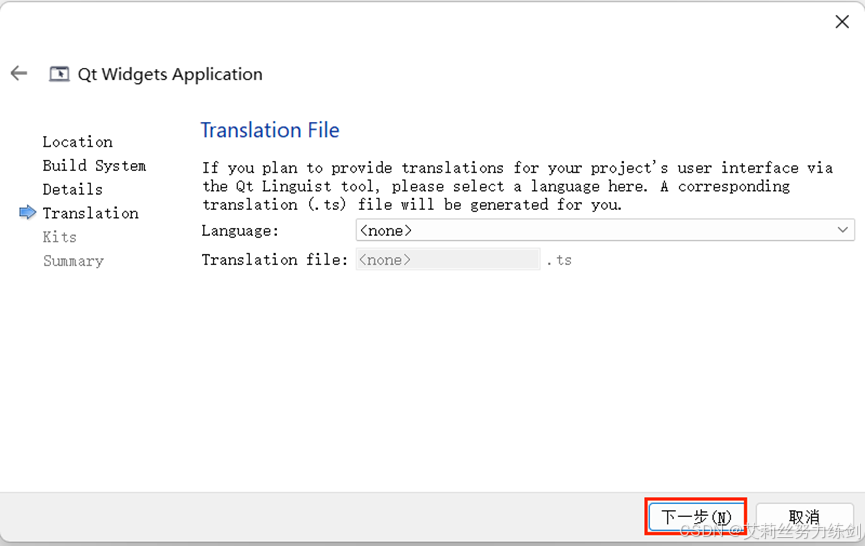The width and height of the screenshot is (865, 546).
Task: Select the Translation step
Action: [90, 213]
